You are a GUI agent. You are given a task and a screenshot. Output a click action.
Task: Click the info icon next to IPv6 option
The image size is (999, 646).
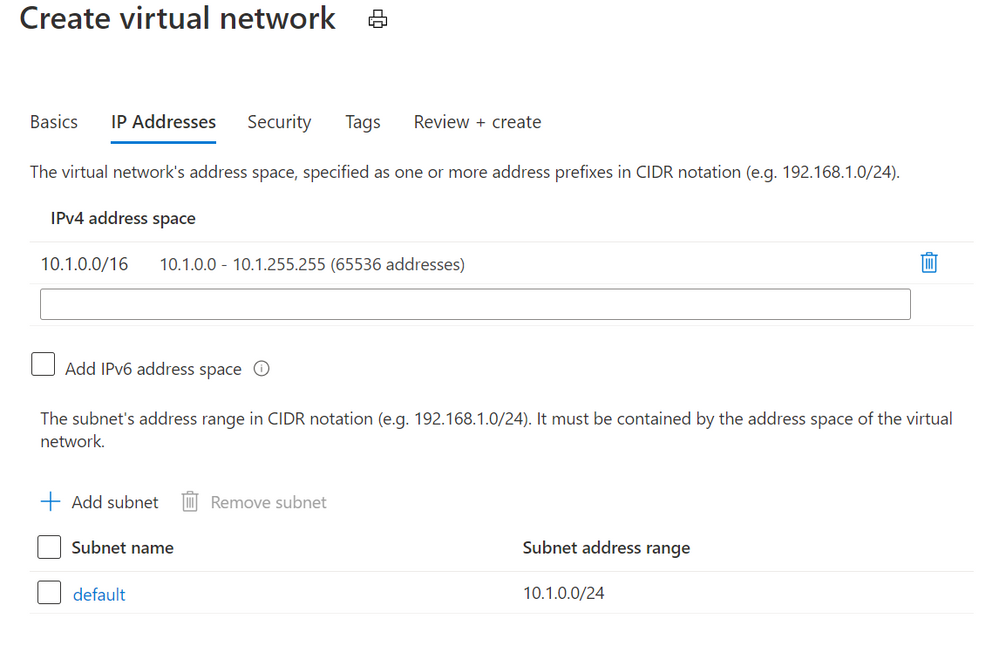point(261,368)
